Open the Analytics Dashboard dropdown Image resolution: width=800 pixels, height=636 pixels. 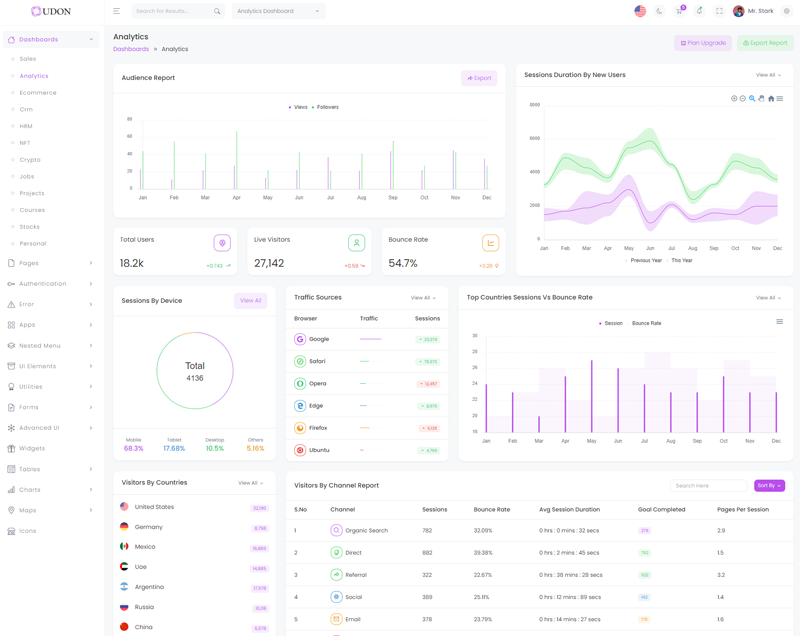(278, 11)
